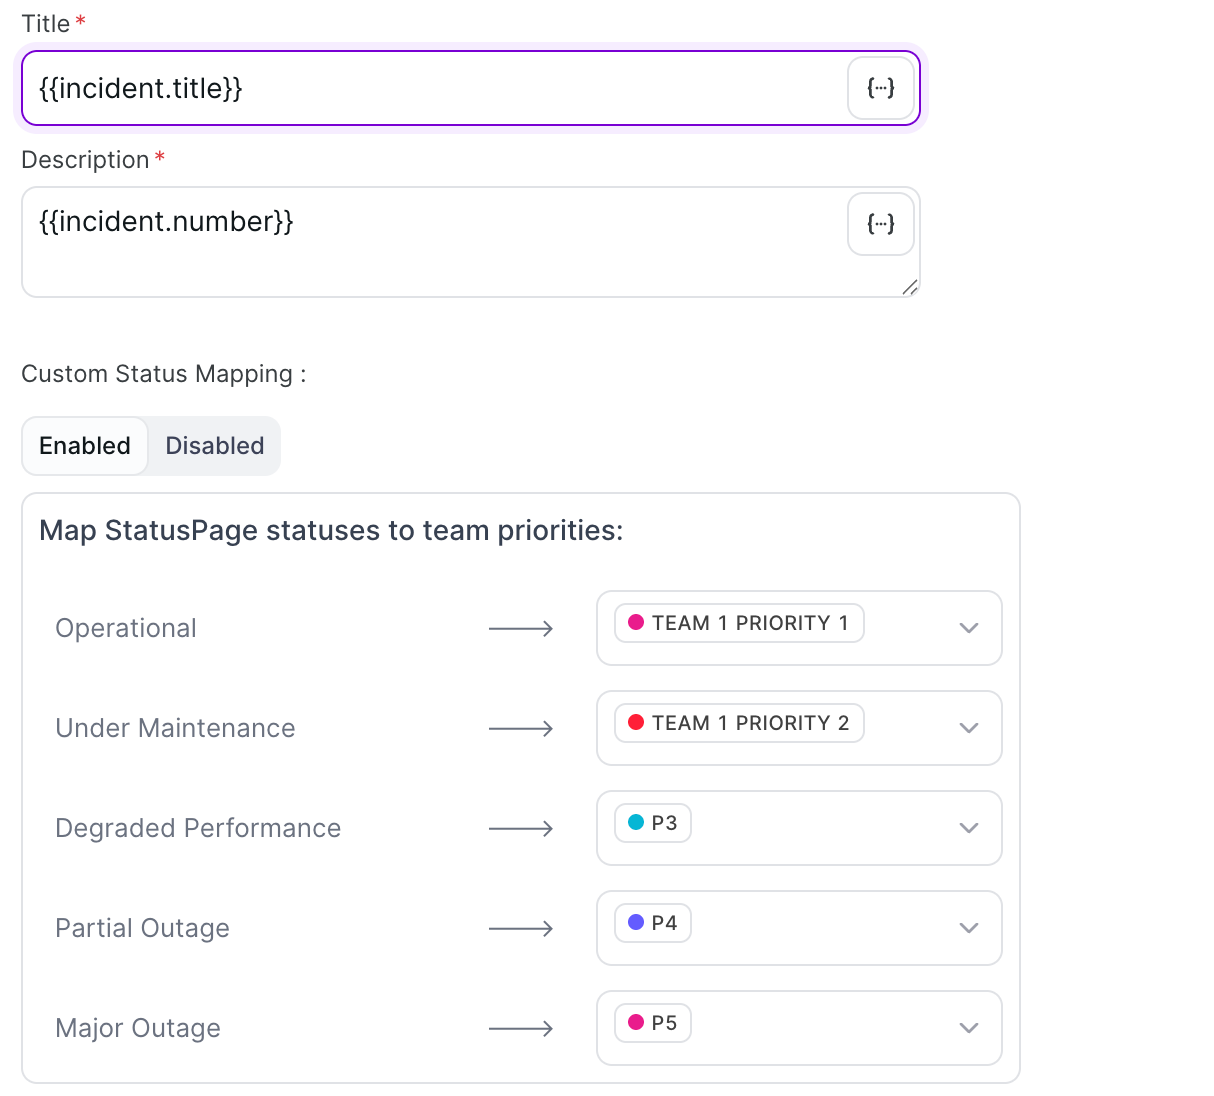Expand the Under Maintenance priority dropdown chevron
1214x1096 pixels.
click(968, 728)
